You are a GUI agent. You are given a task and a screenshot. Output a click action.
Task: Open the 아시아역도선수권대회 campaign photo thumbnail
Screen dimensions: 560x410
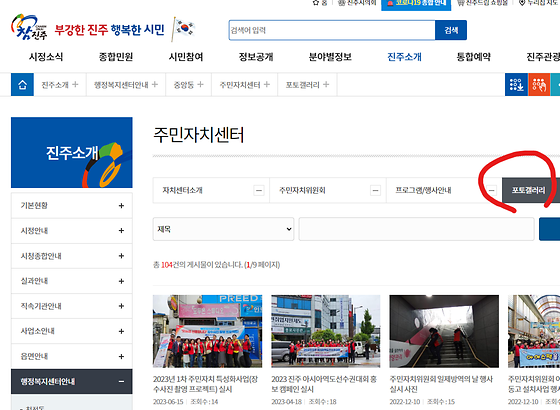(326, 331)
